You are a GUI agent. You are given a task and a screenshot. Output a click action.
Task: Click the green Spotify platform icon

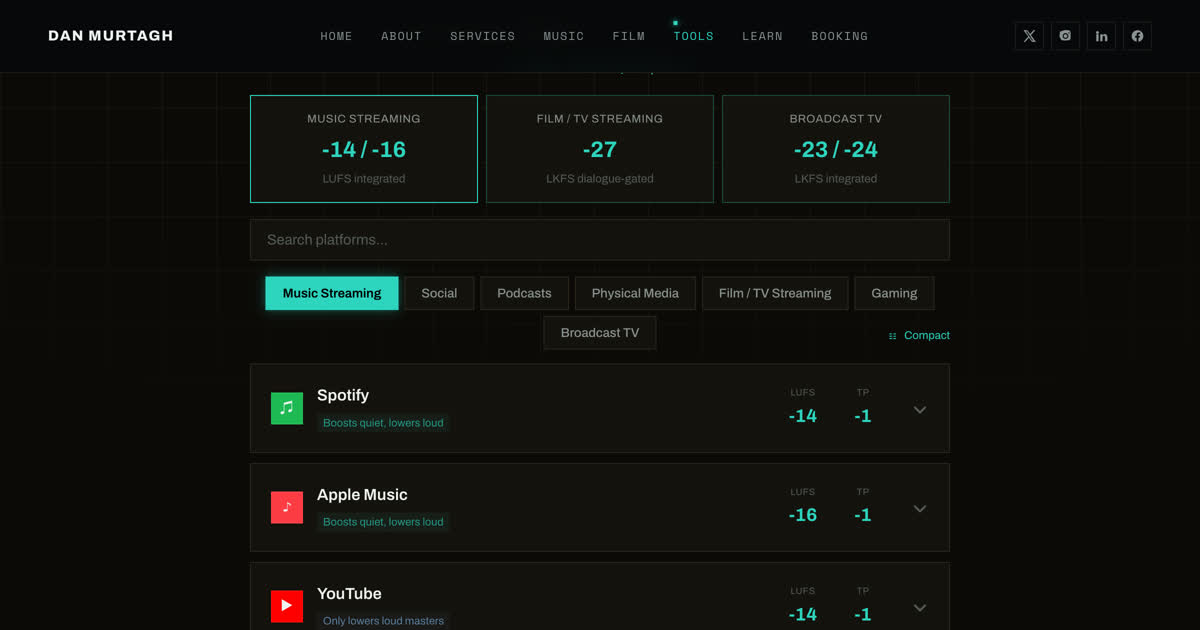tap(287, 408)
